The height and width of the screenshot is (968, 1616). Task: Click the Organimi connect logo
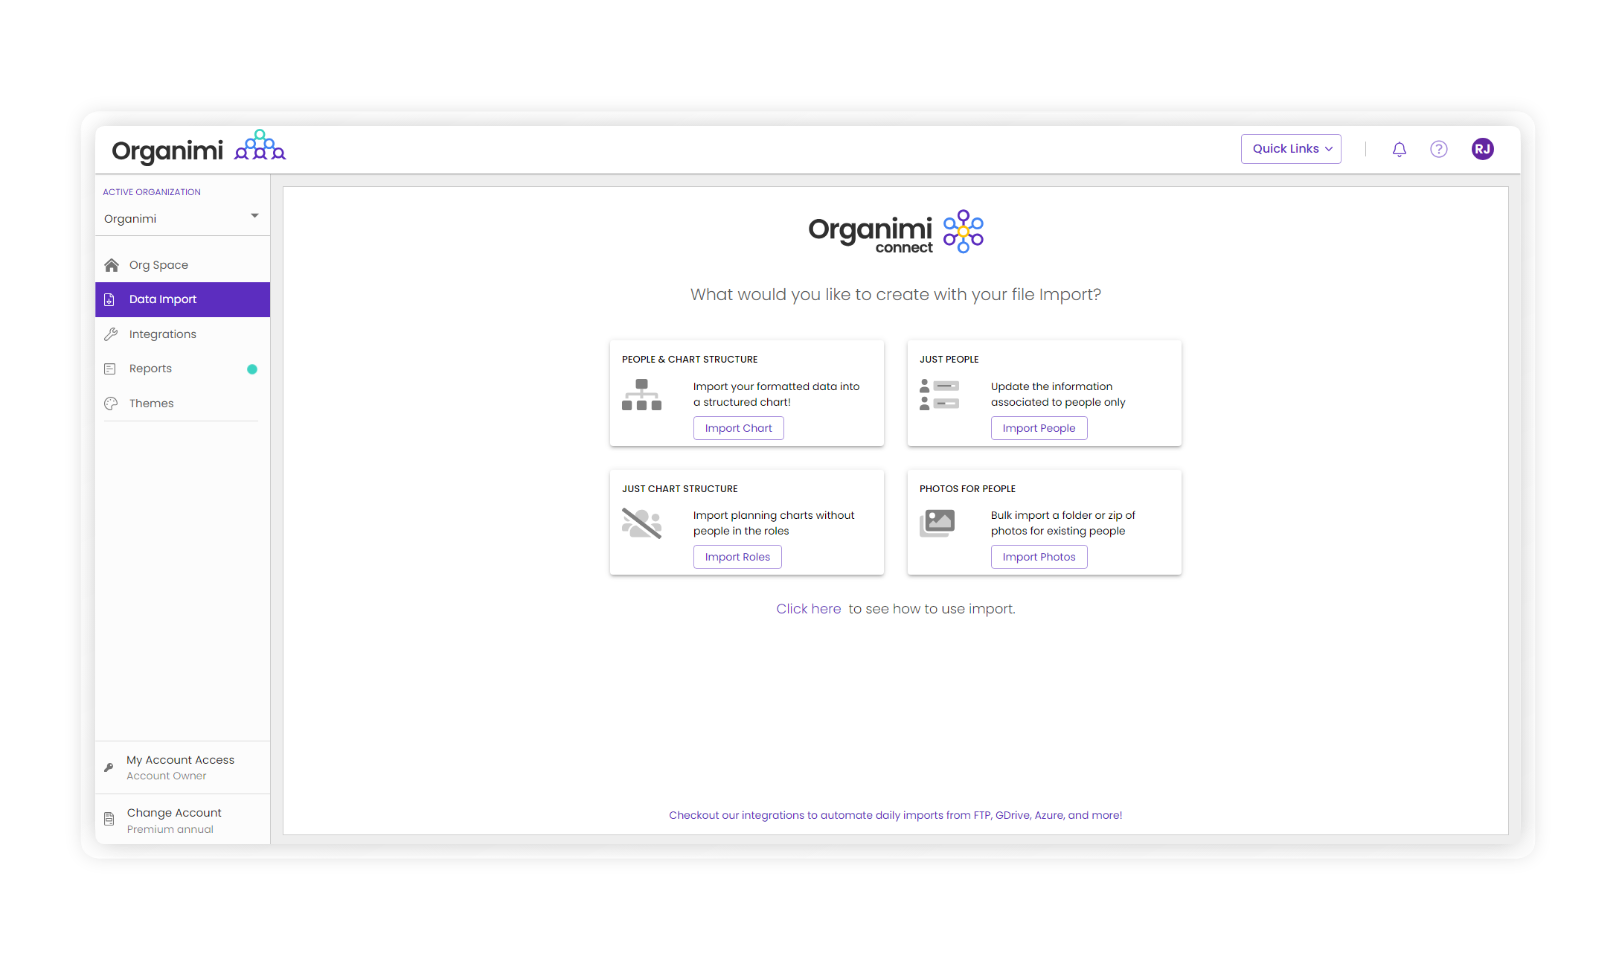[x=896, y=232]
